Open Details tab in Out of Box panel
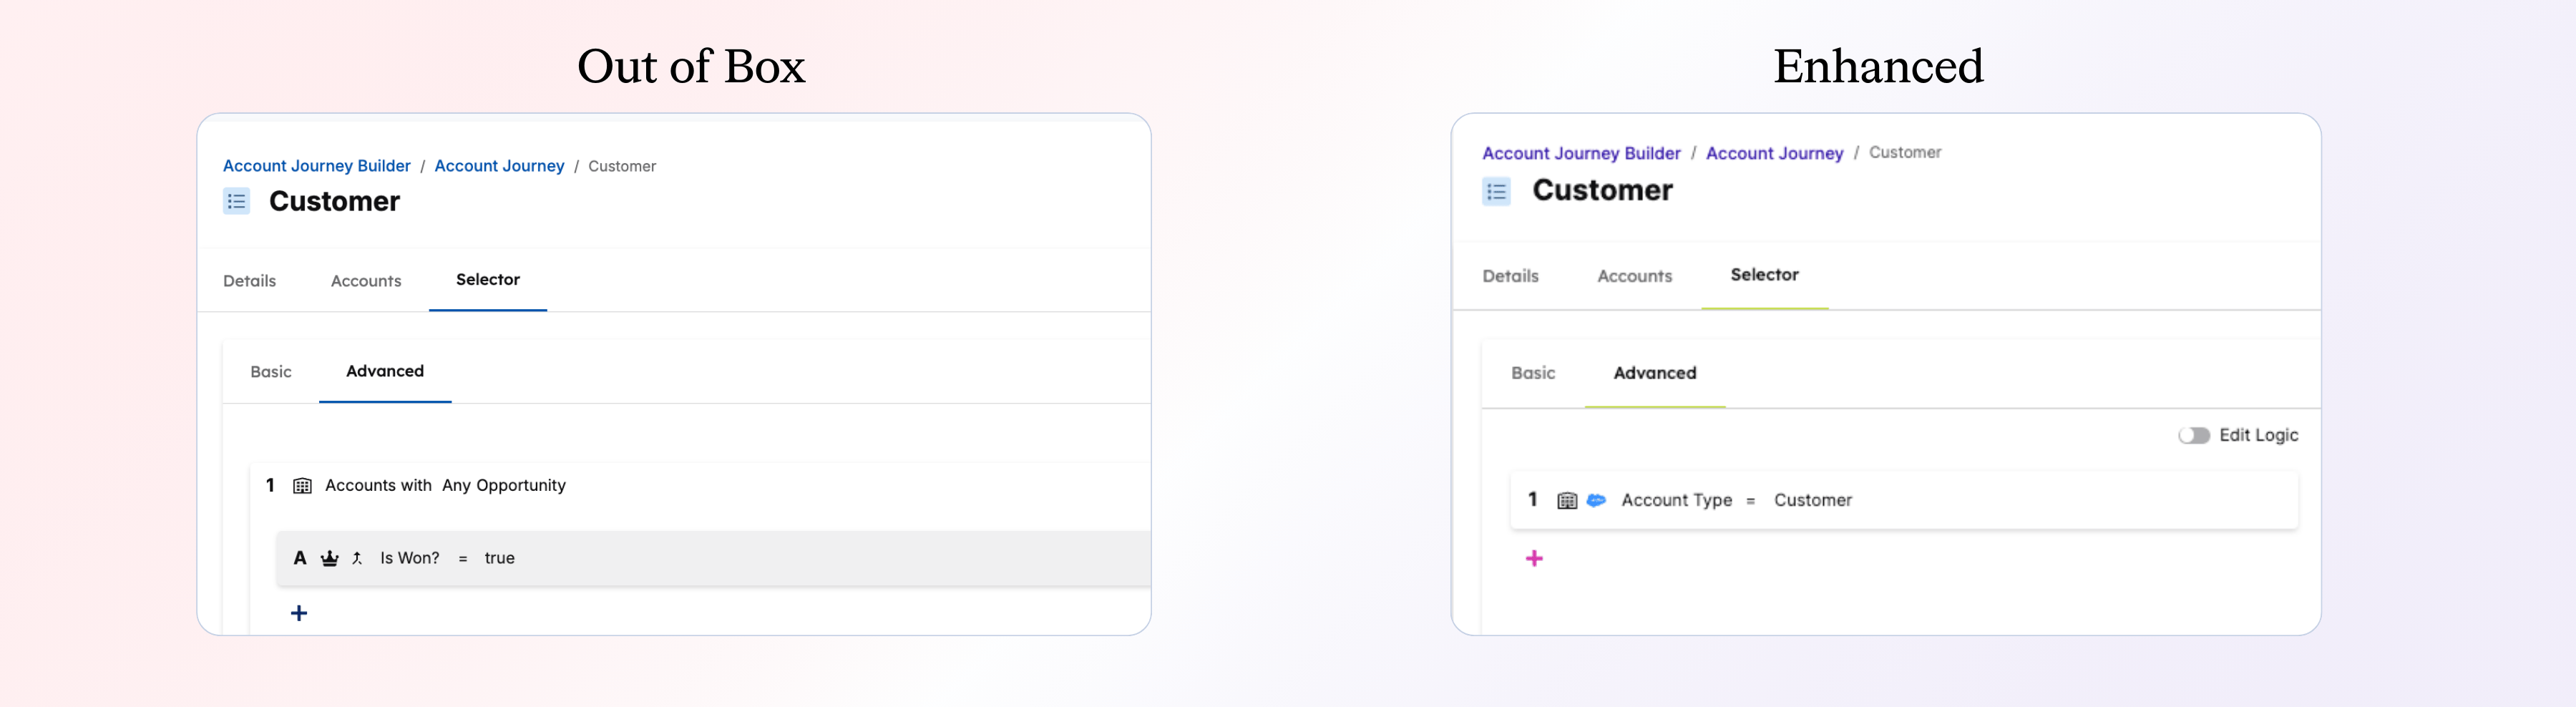2576x707 pixels. (x=249, y=281)
